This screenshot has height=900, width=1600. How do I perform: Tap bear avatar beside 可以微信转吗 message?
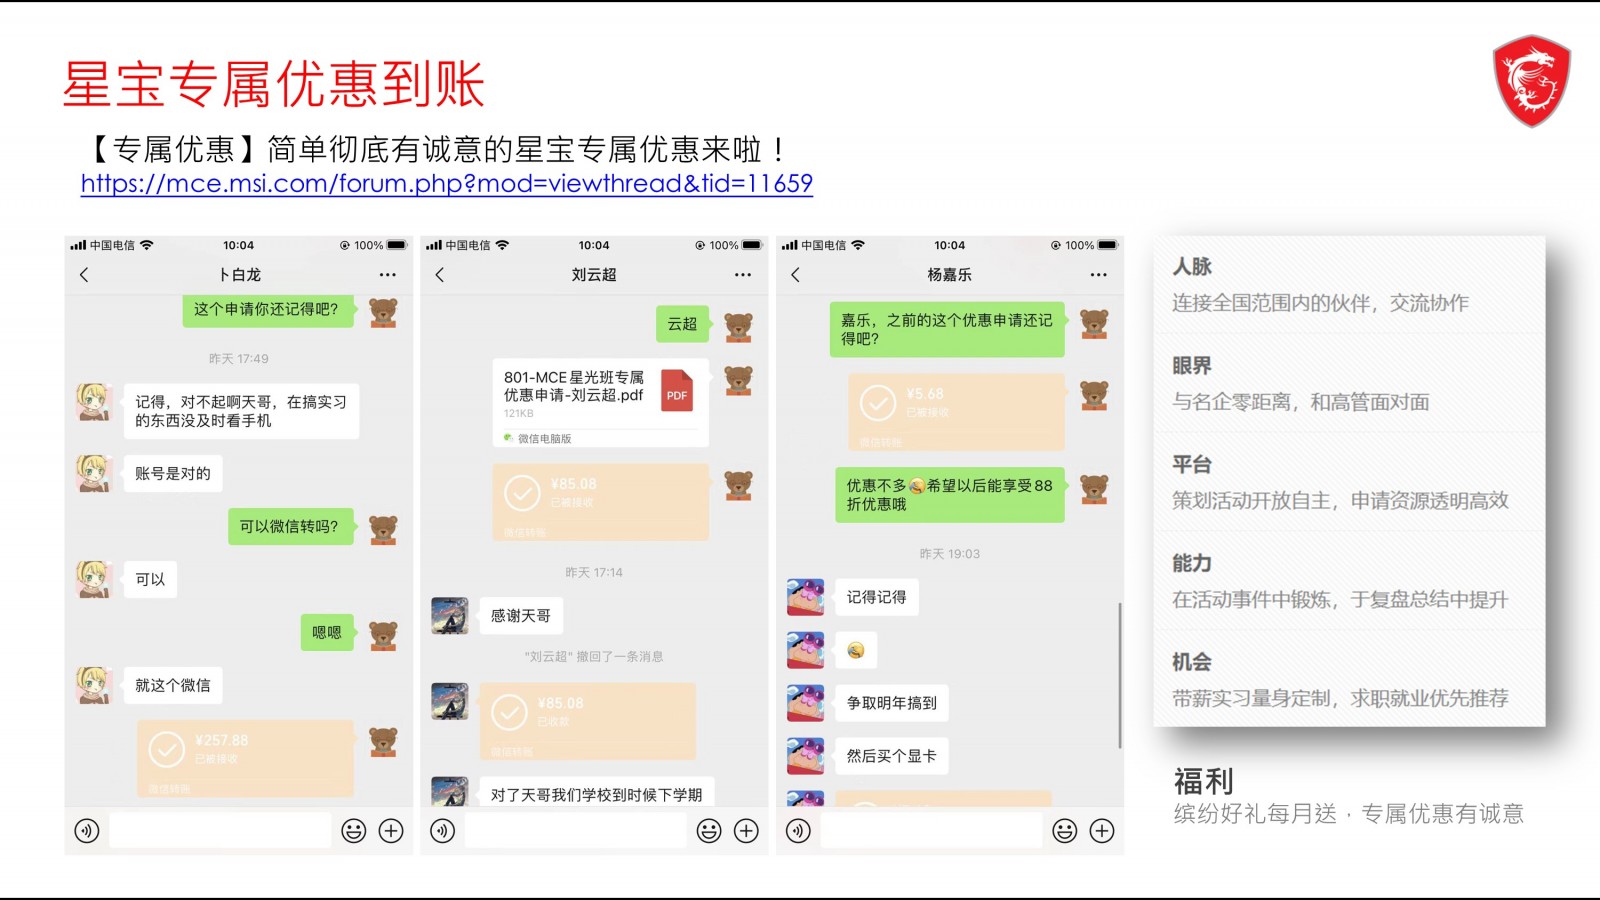(x=383, y=530)
